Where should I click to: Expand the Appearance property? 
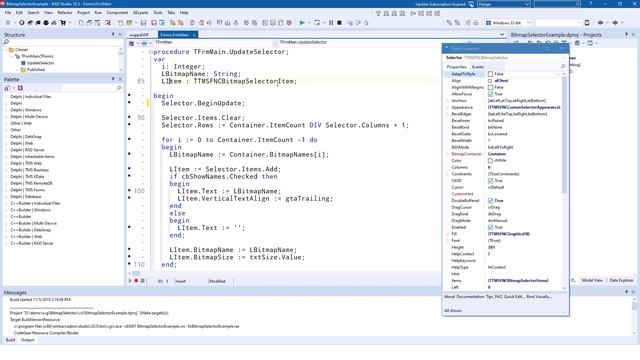448,107
